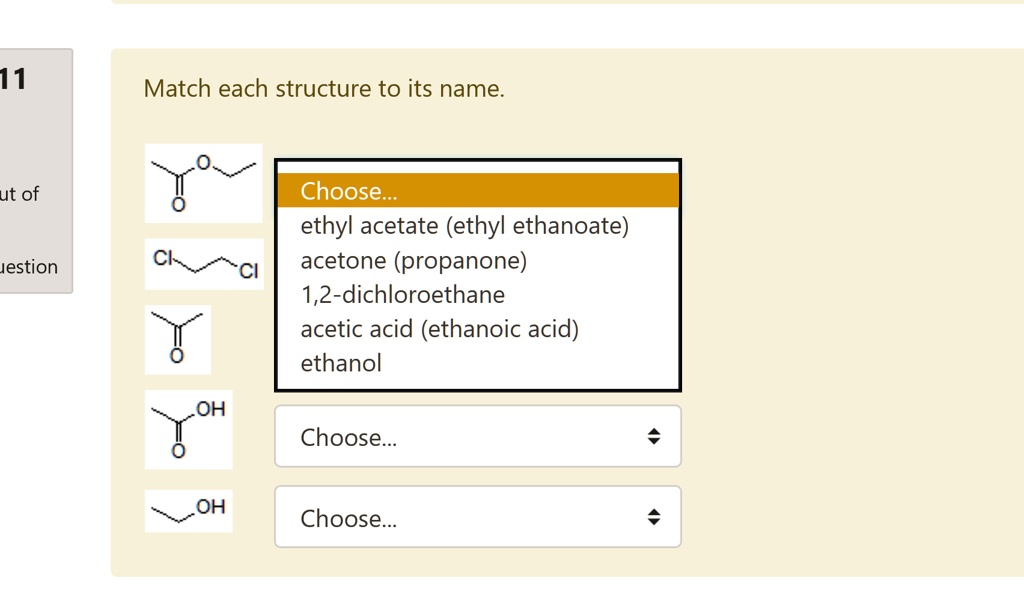Image resolution: width=1024 pixels, height=595 pixels.
Task: Select acetic acid (ethanoic acid) option
Action: (x=439, y=329)
